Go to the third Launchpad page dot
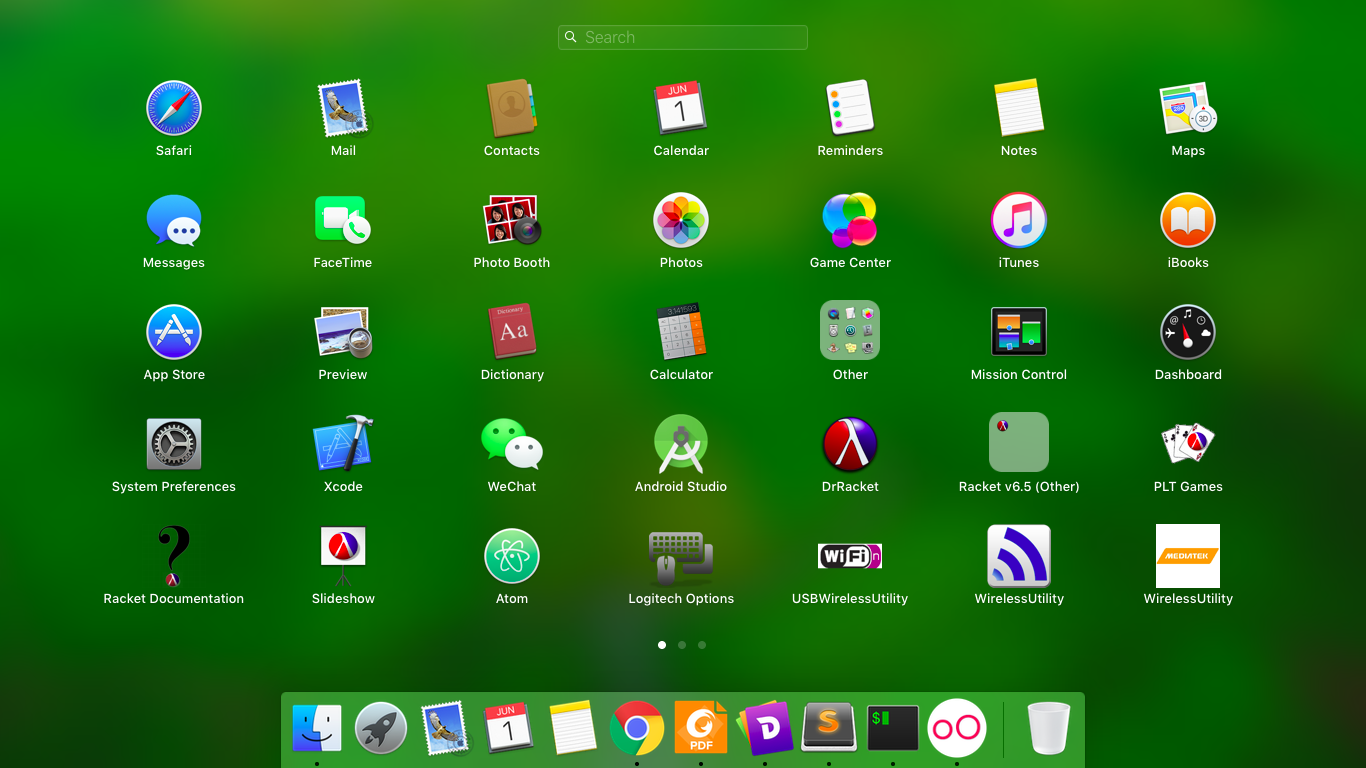Screen dimensions: 1366x768 pos(702,645)
